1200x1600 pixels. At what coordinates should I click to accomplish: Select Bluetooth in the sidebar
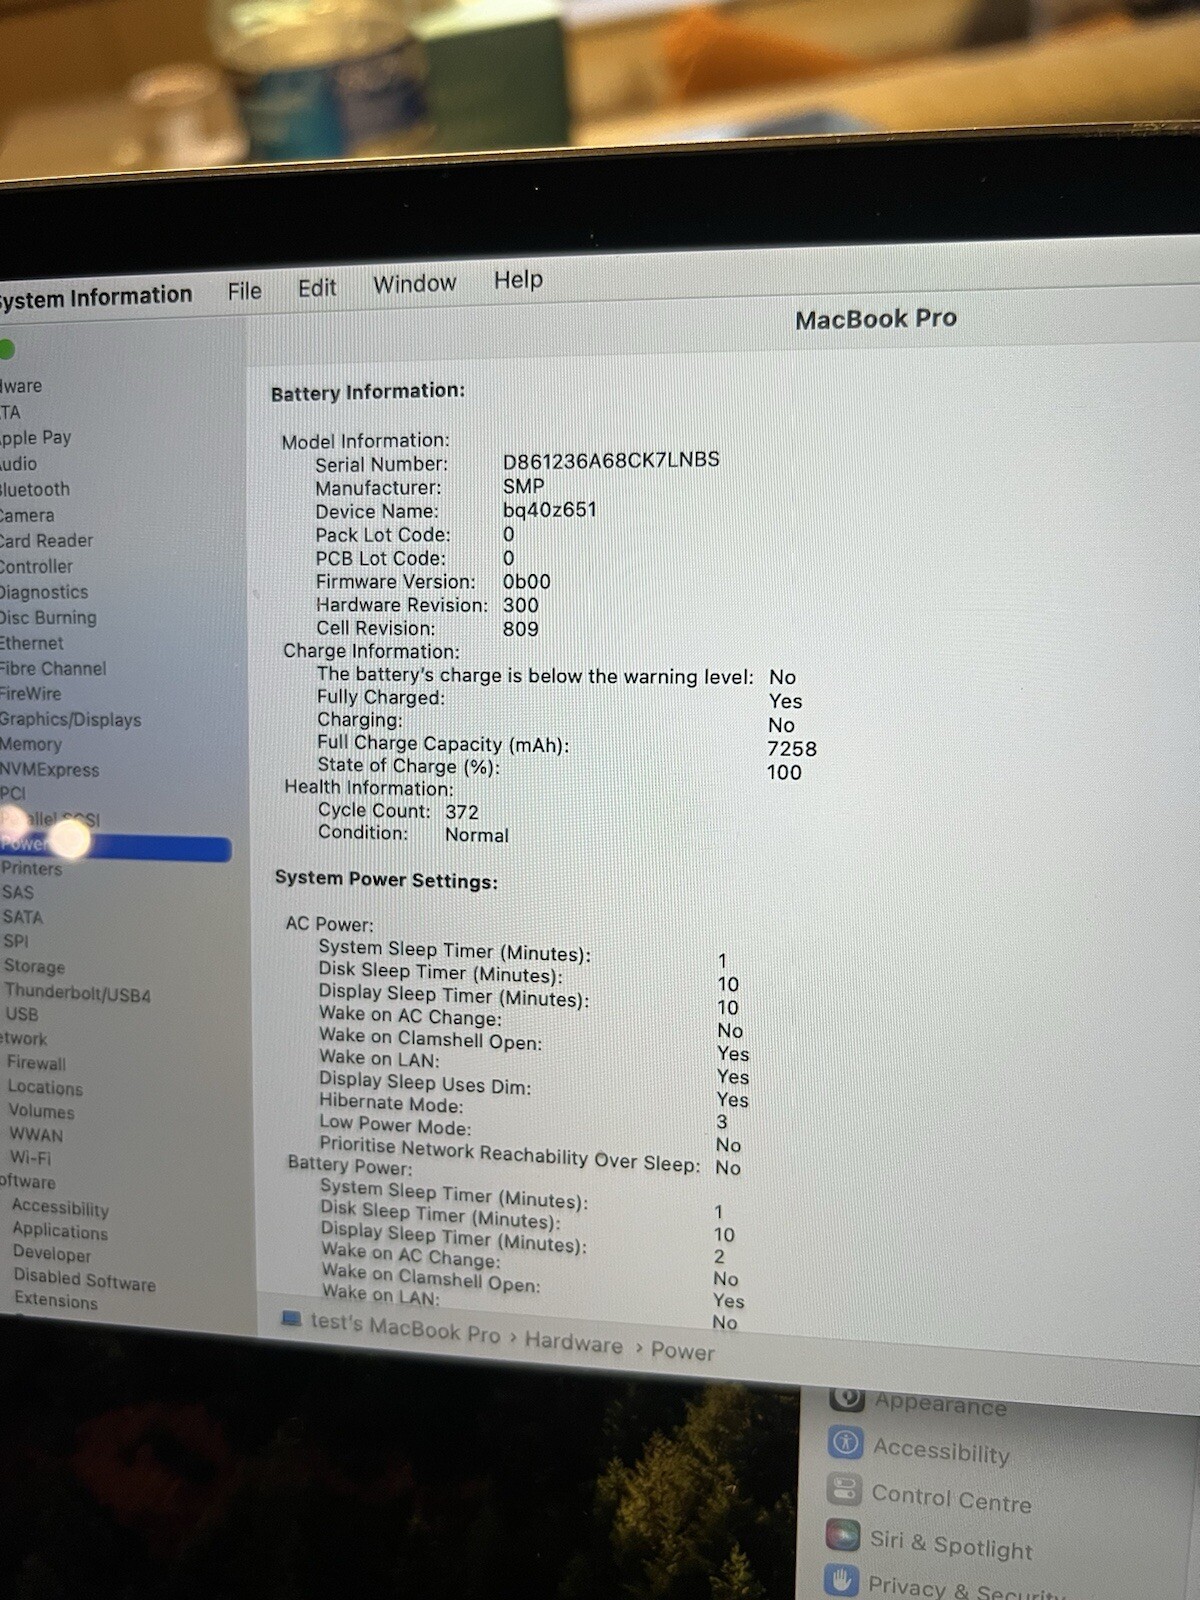tap(35, 489)
